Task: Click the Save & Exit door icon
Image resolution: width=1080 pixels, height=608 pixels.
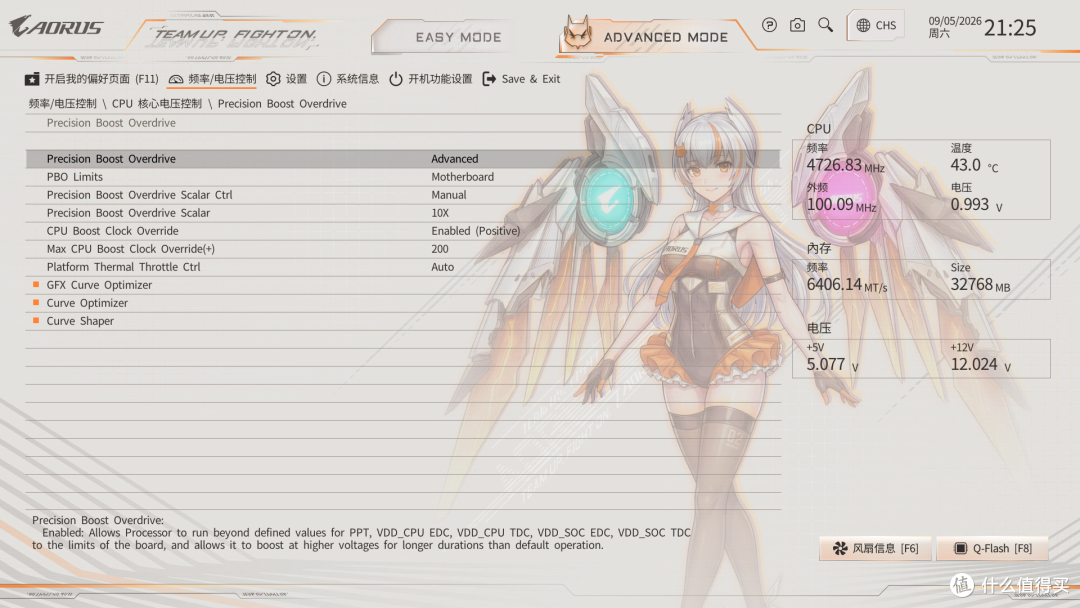Action: coord(489,79)
